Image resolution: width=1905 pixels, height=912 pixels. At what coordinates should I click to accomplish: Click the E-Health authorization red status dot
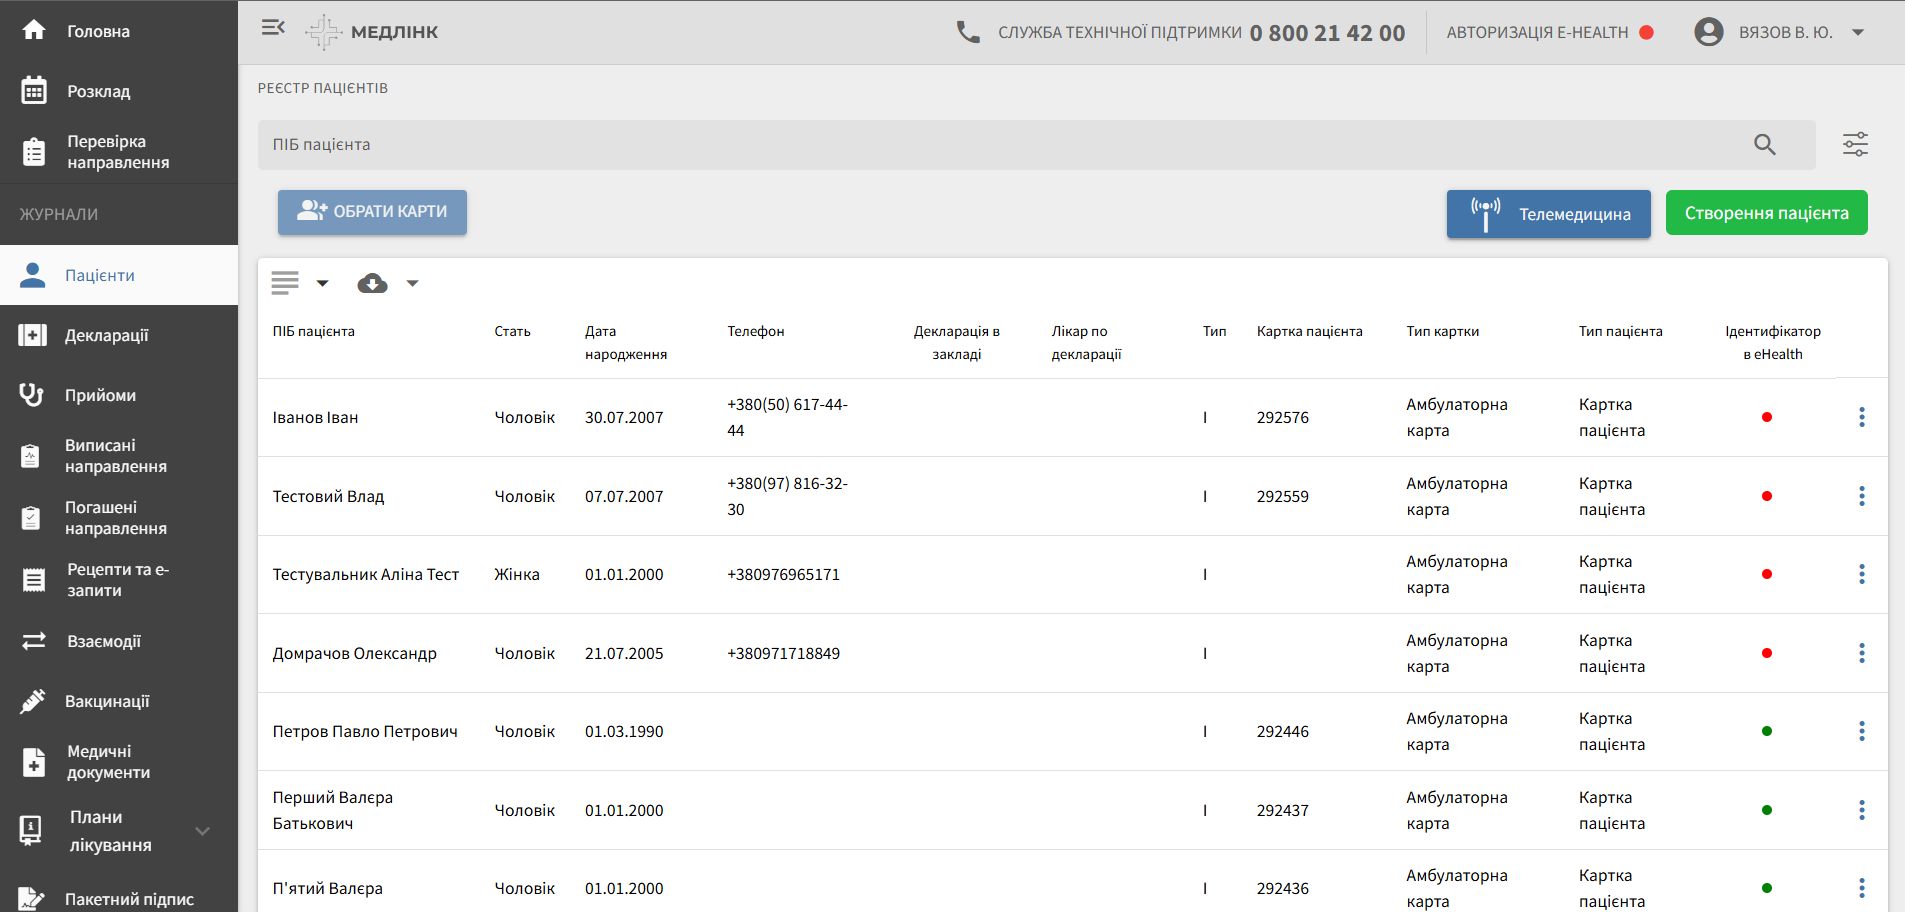[1646, 33]
